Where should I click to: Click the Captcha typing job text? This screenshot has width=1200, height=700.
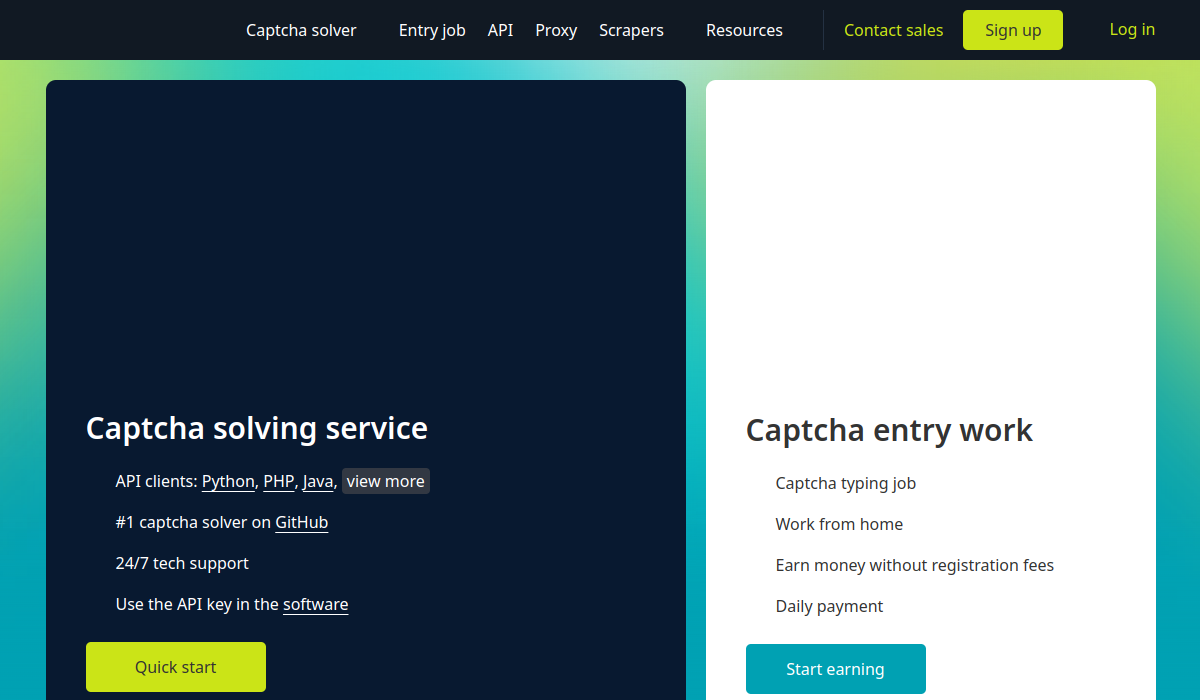(846, 483)
